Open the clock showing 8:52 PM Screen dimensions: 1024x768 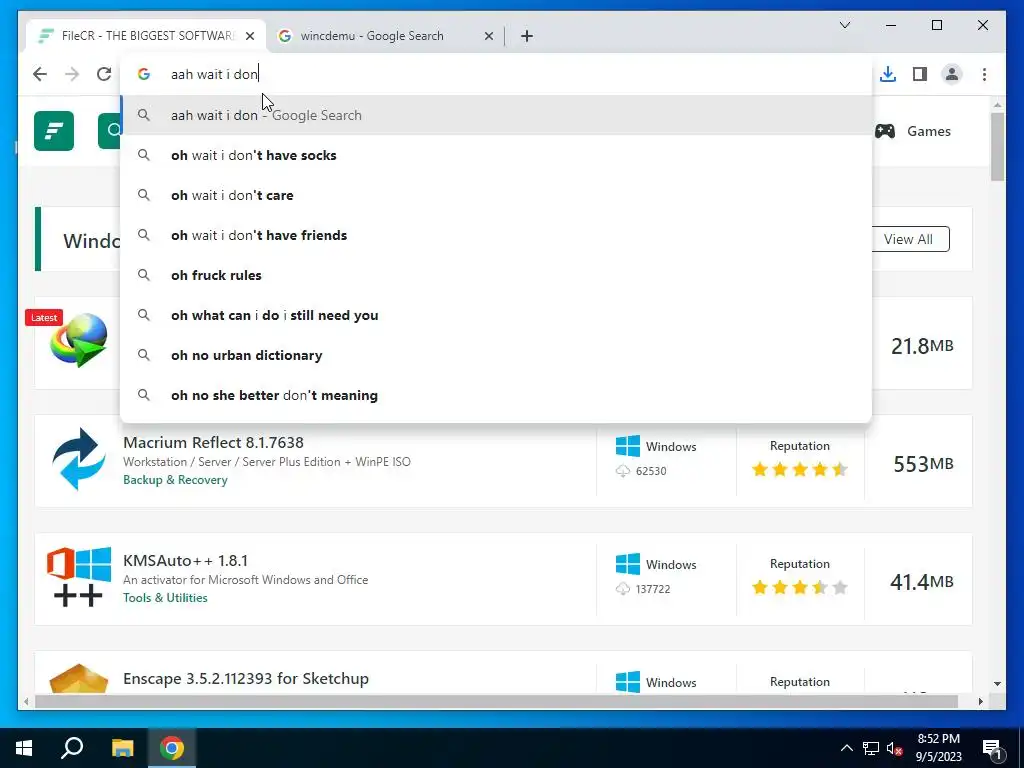[938, 748]
